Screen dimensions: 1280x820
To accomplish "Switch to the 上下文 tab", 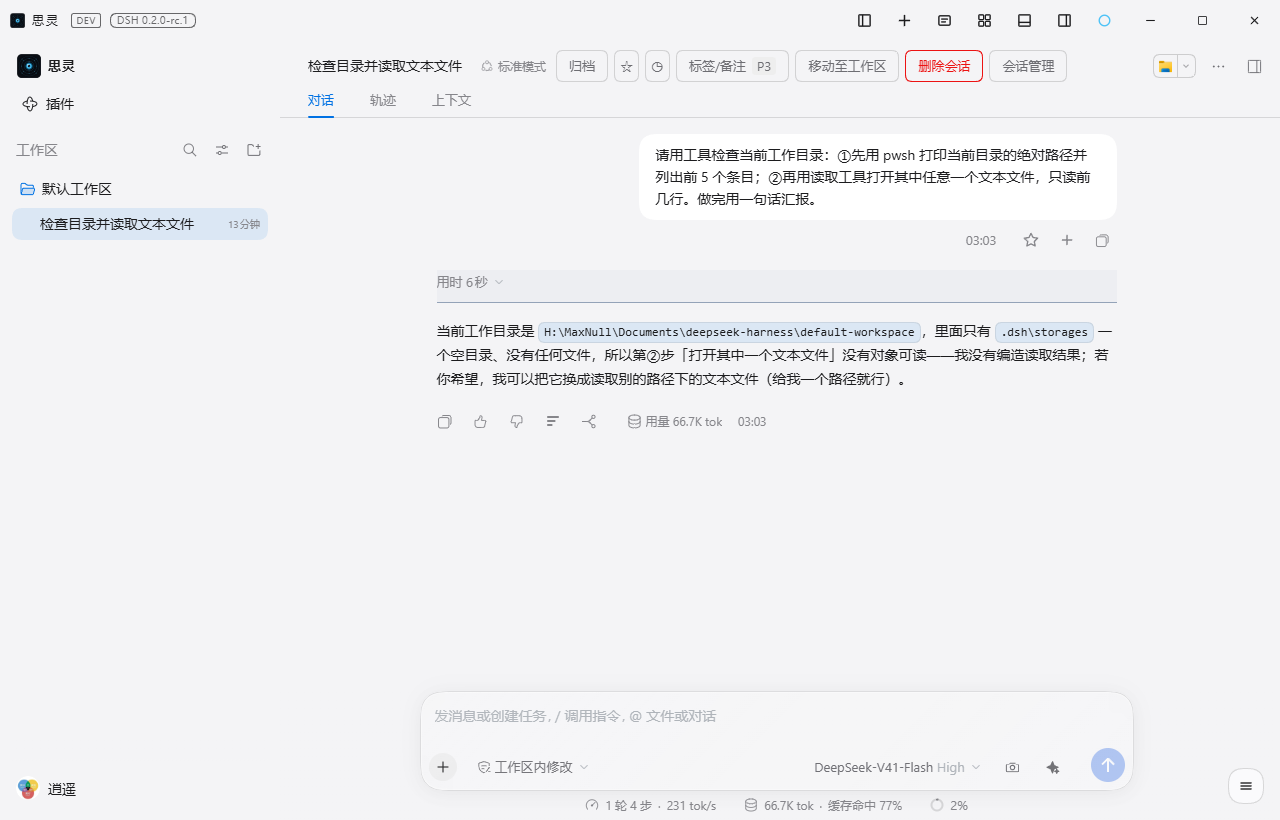I will point(451,100).
